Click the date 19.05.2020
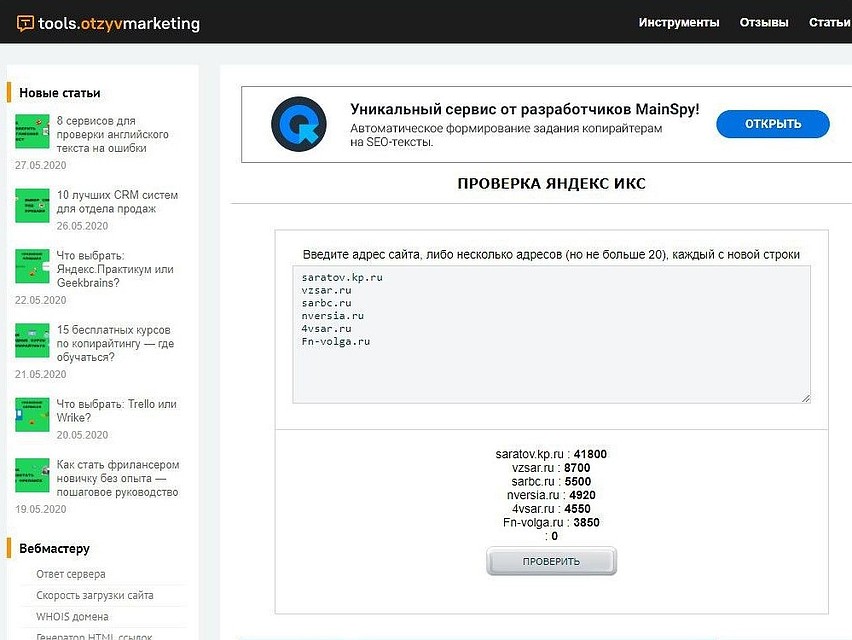This screenshot has height=640, width=852. (40, 509)
